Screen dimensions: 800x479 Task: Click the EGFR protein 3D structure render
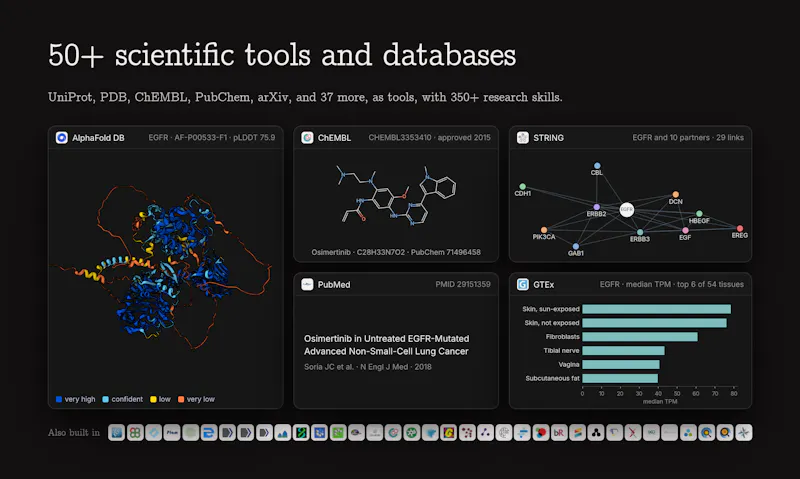(163, 268)
